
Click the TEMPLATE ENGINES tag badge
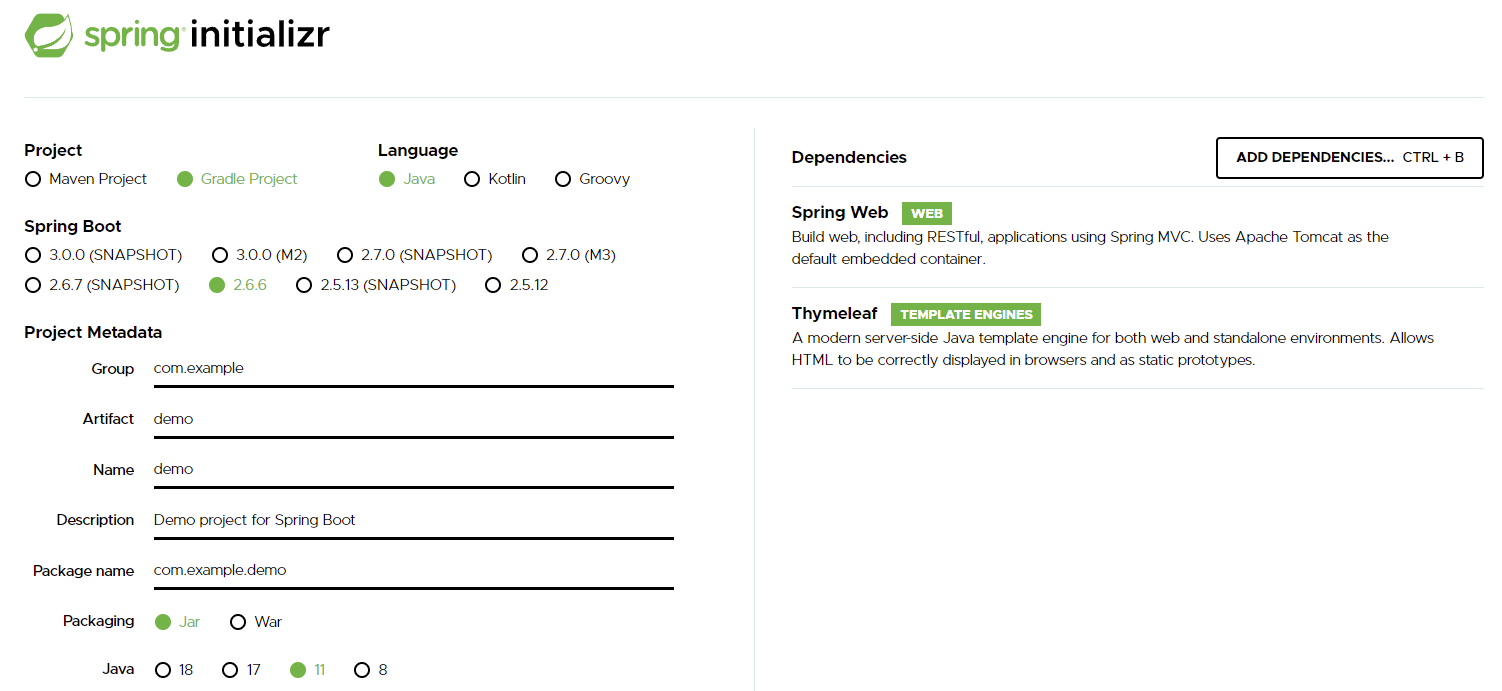tap(966, 315)
